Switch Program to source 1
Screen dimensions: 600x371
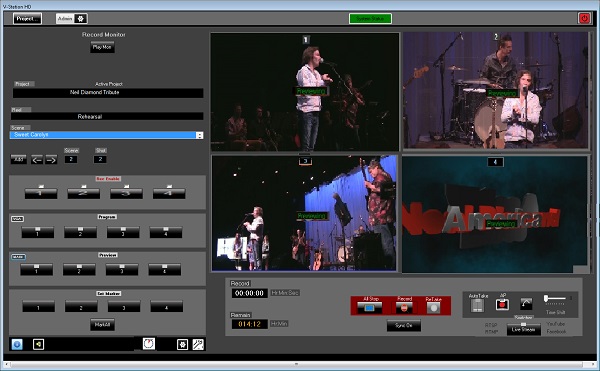38,232
